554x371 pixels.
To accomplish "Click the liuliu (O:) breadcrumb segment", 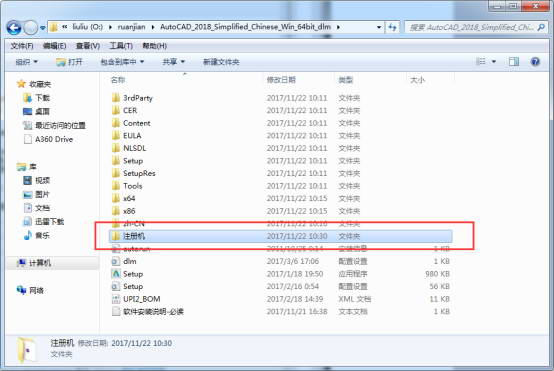I will pyautogui.click(x=87, y=27).
